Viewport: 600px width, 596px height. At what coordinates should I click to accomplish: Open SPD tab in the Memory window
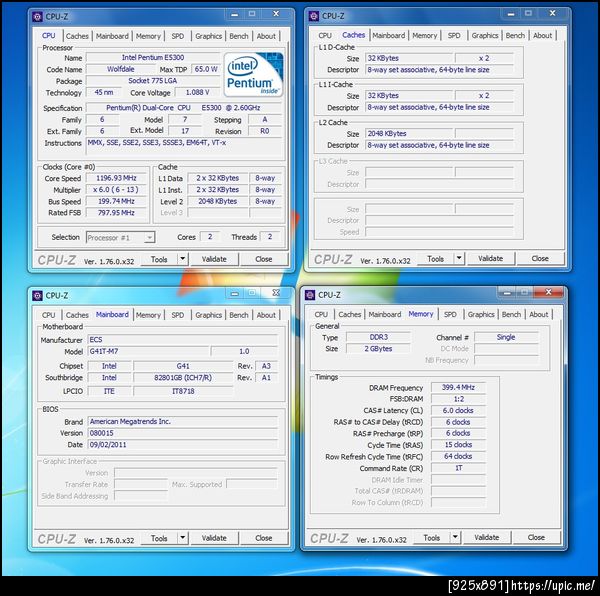450,314
